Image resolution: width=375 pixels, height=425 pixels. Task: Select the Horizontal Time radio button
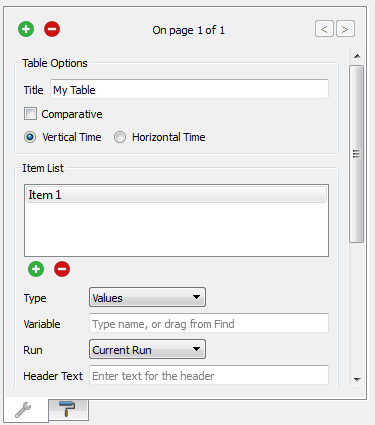click(120, 137)
